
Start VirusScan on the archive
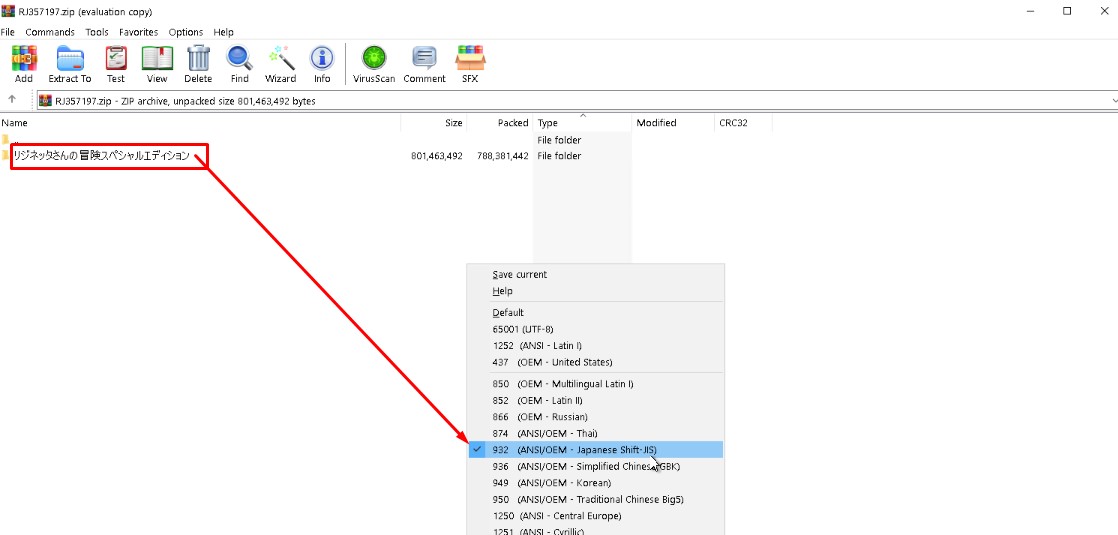[x=374, y=64]
